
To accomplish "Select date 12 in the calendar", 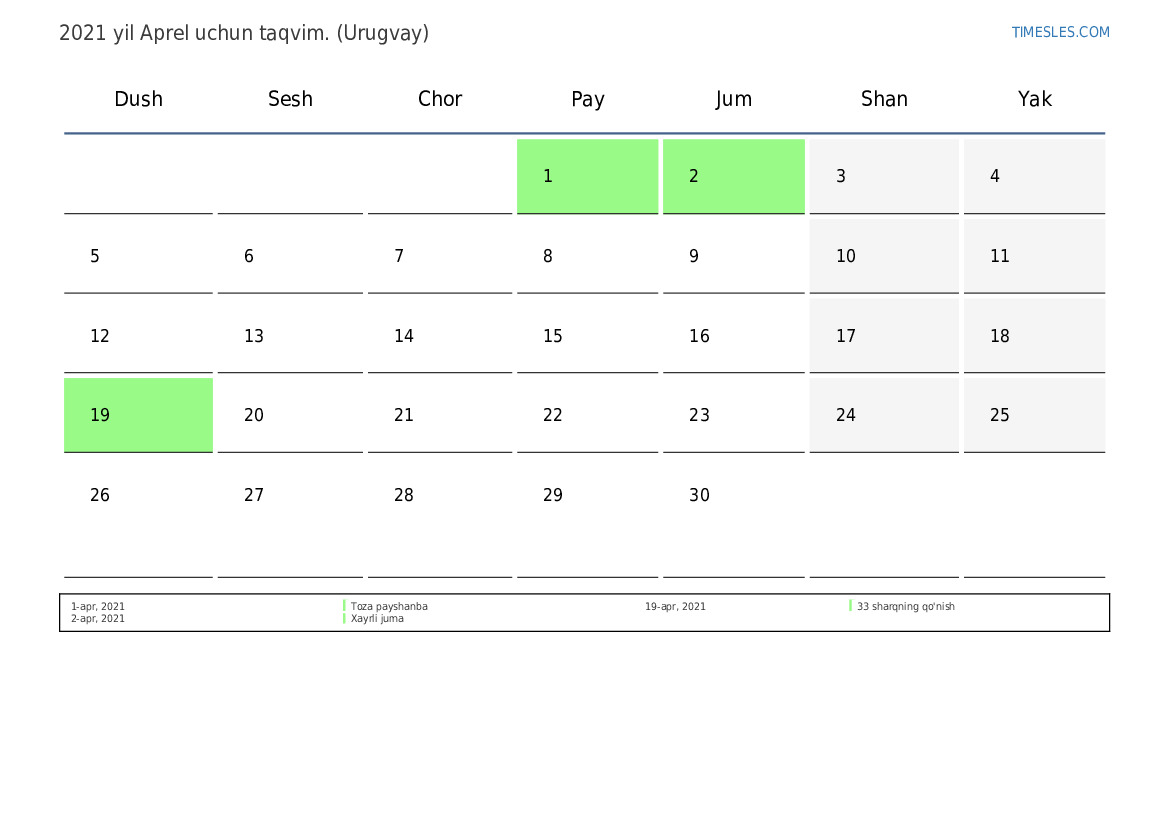I will coord(139,336).
